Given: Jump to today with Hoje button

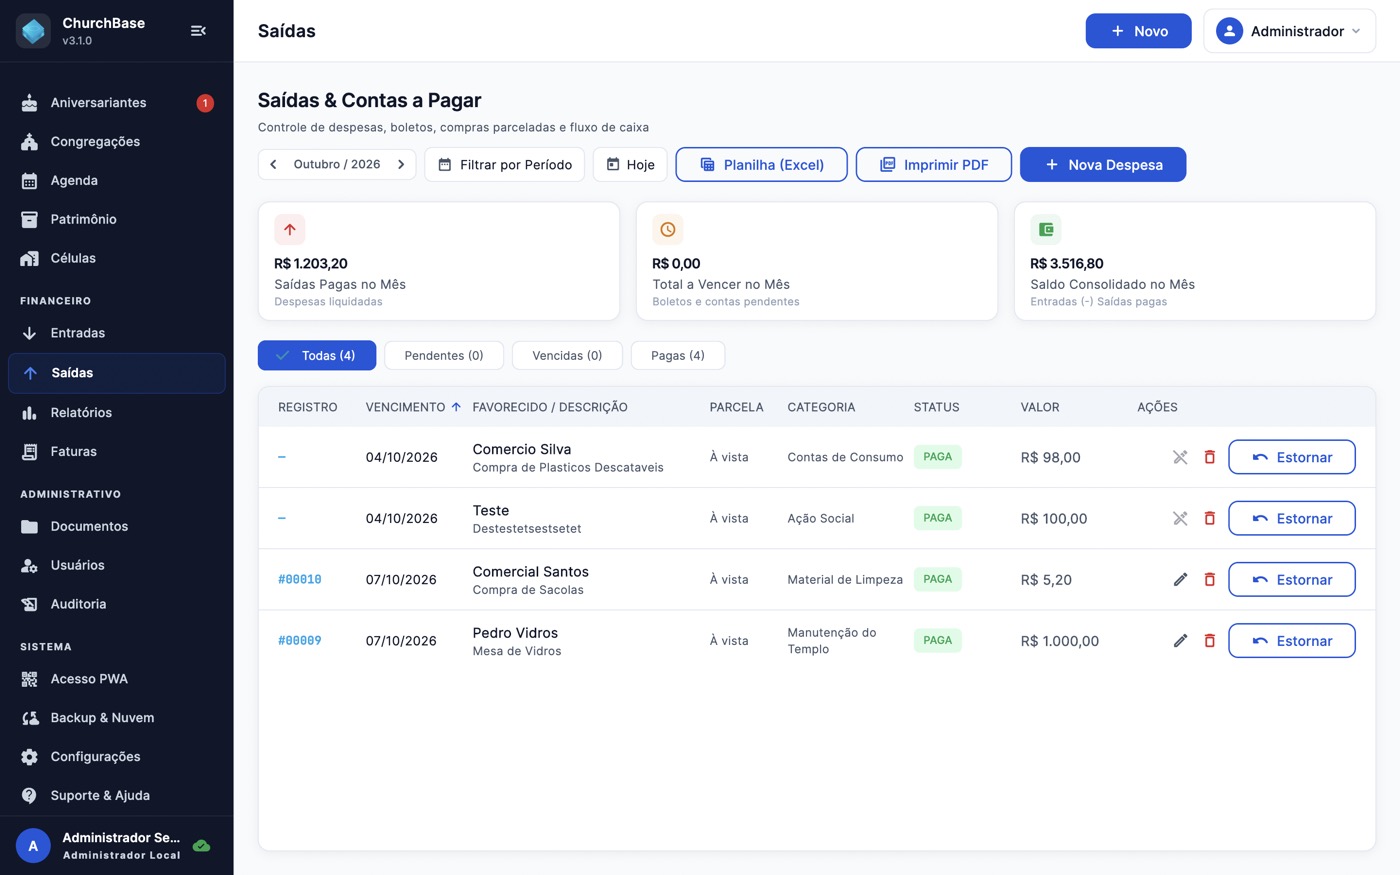Looking at the screenshot, I should click(630, 165).
